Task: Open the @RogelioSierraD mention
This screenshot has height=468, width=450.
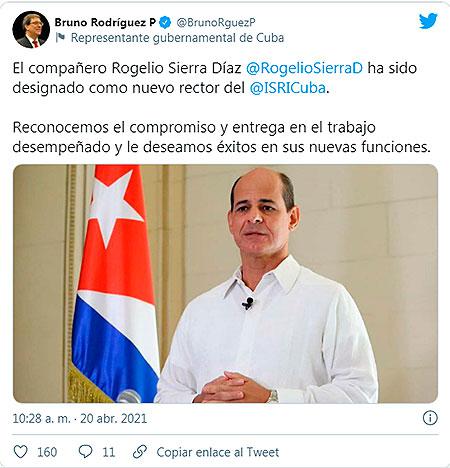Action: [304, 68]
